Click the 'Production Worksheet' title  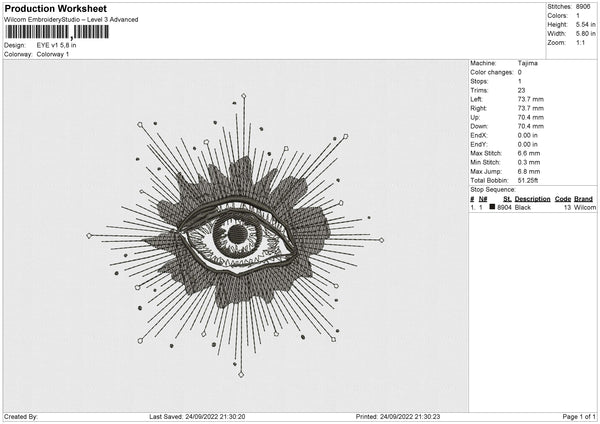click(56, 8)
